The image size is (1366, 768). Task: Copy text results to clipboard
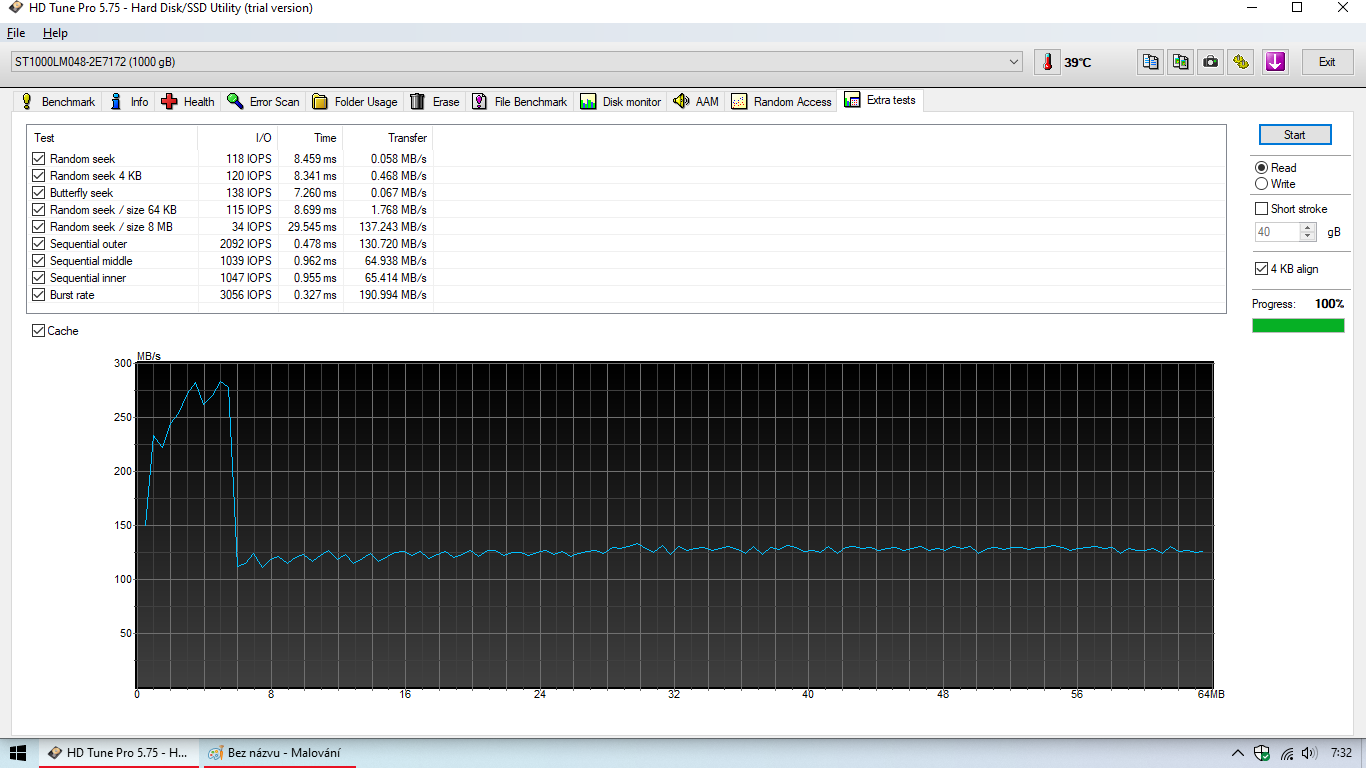tap(1151, 62)
